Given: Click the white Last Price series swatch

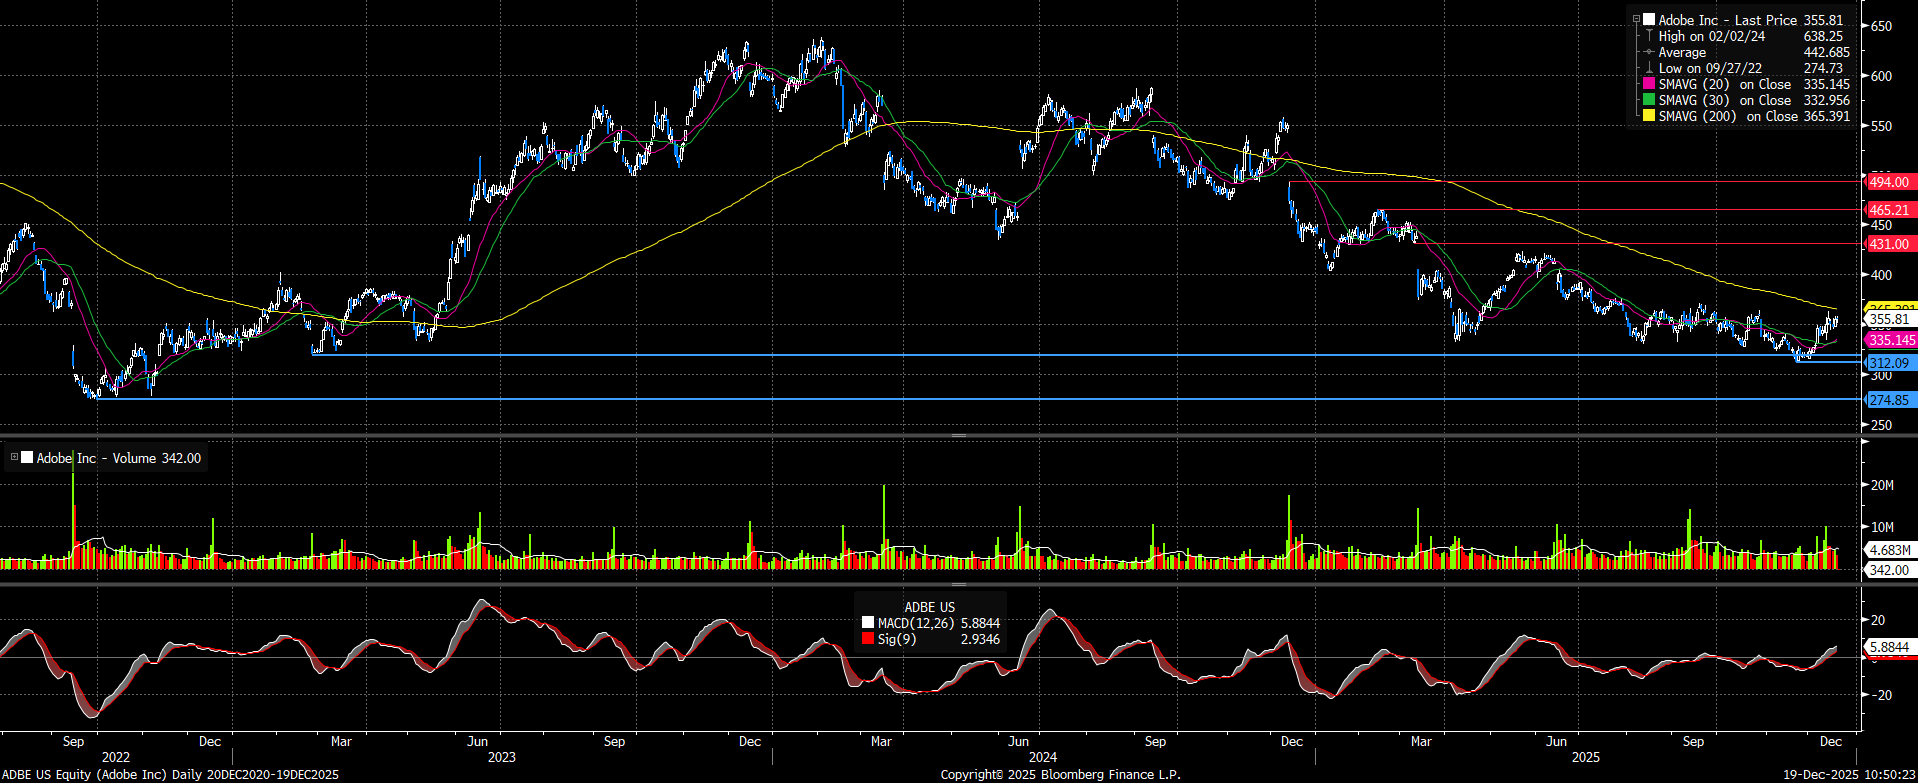Looking at the screenshot, I should (1649, 20).
